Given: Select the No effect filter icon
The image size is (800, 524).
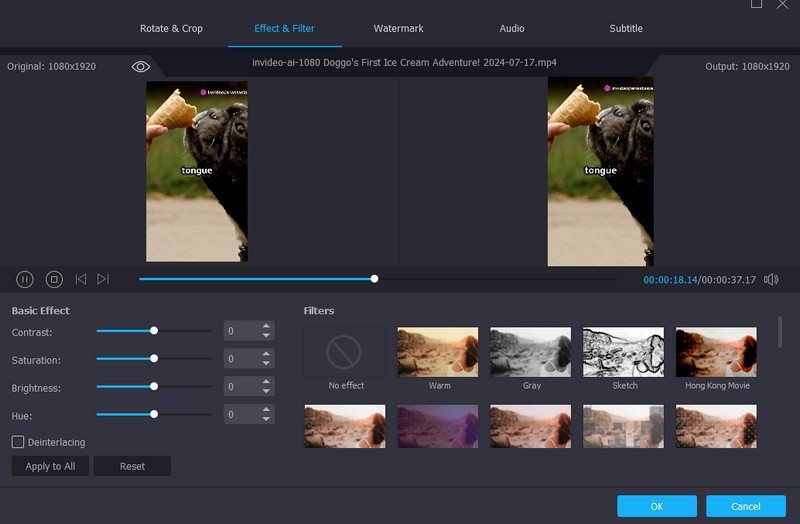Looking at the screenshot, I should [x=344, y=352].
